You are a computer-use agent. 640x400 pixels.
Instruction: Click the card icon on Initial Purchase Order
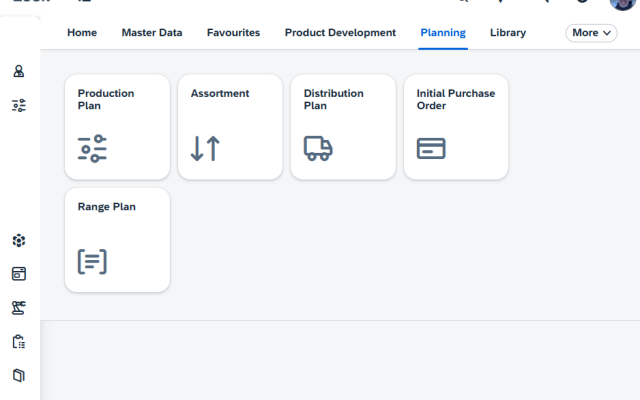[431, 149]
